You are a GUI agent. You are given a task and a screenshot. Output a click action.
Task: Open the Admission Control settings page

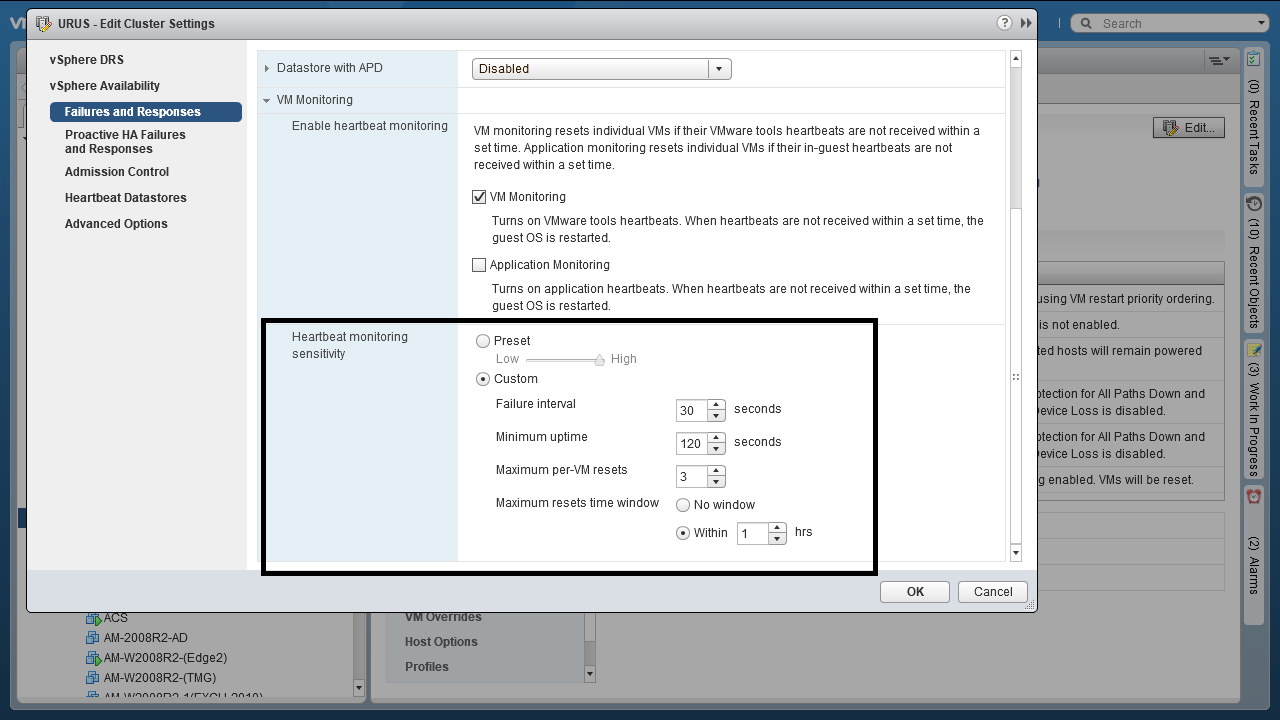[x=117, y=172]
